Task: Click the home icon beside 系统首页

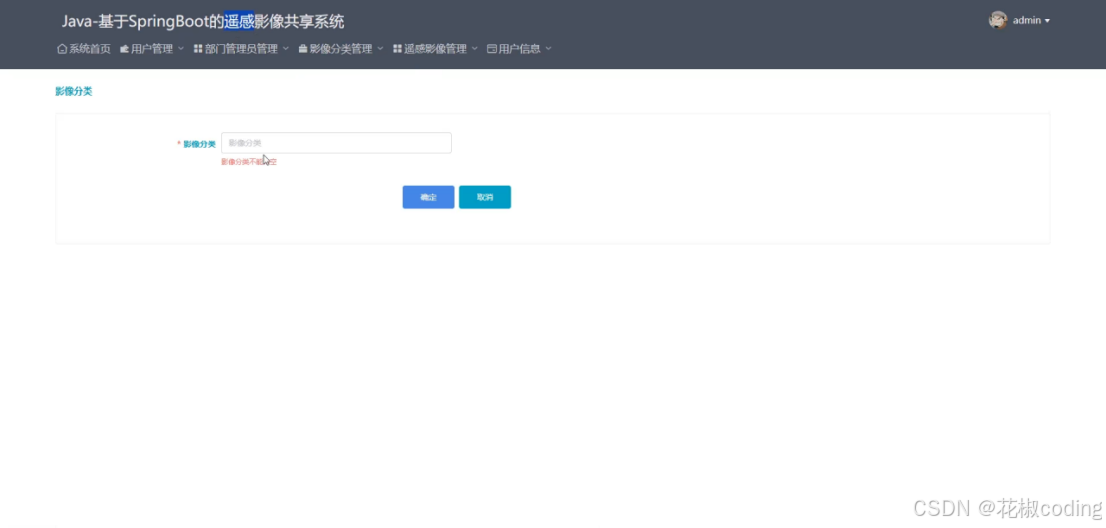Action: tap(62, 49)
